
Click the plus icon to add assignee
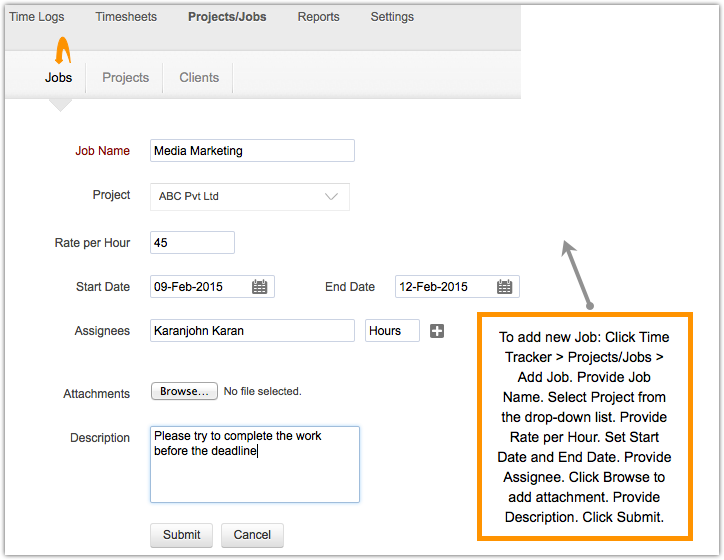point(437,331)
